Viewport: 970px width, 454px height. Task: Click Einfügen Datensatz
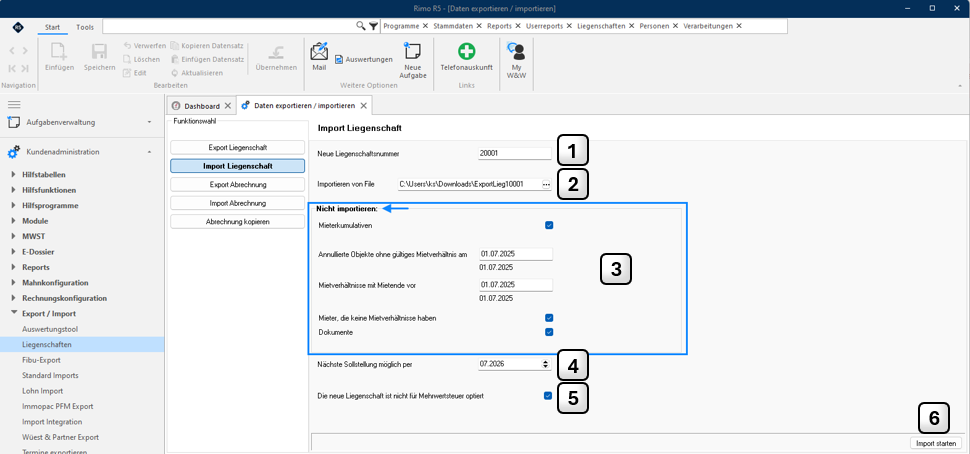click(x=208, y=59)
